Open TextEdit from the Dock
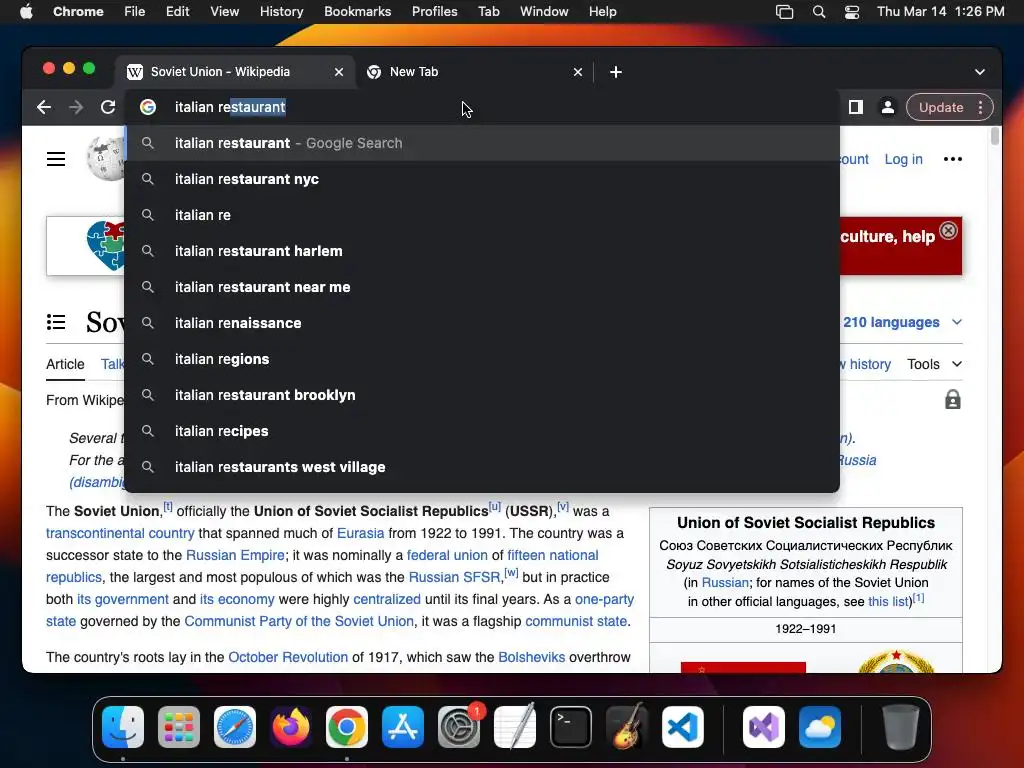The height and width of the screenshot is (768, 1024). point(515,726)
